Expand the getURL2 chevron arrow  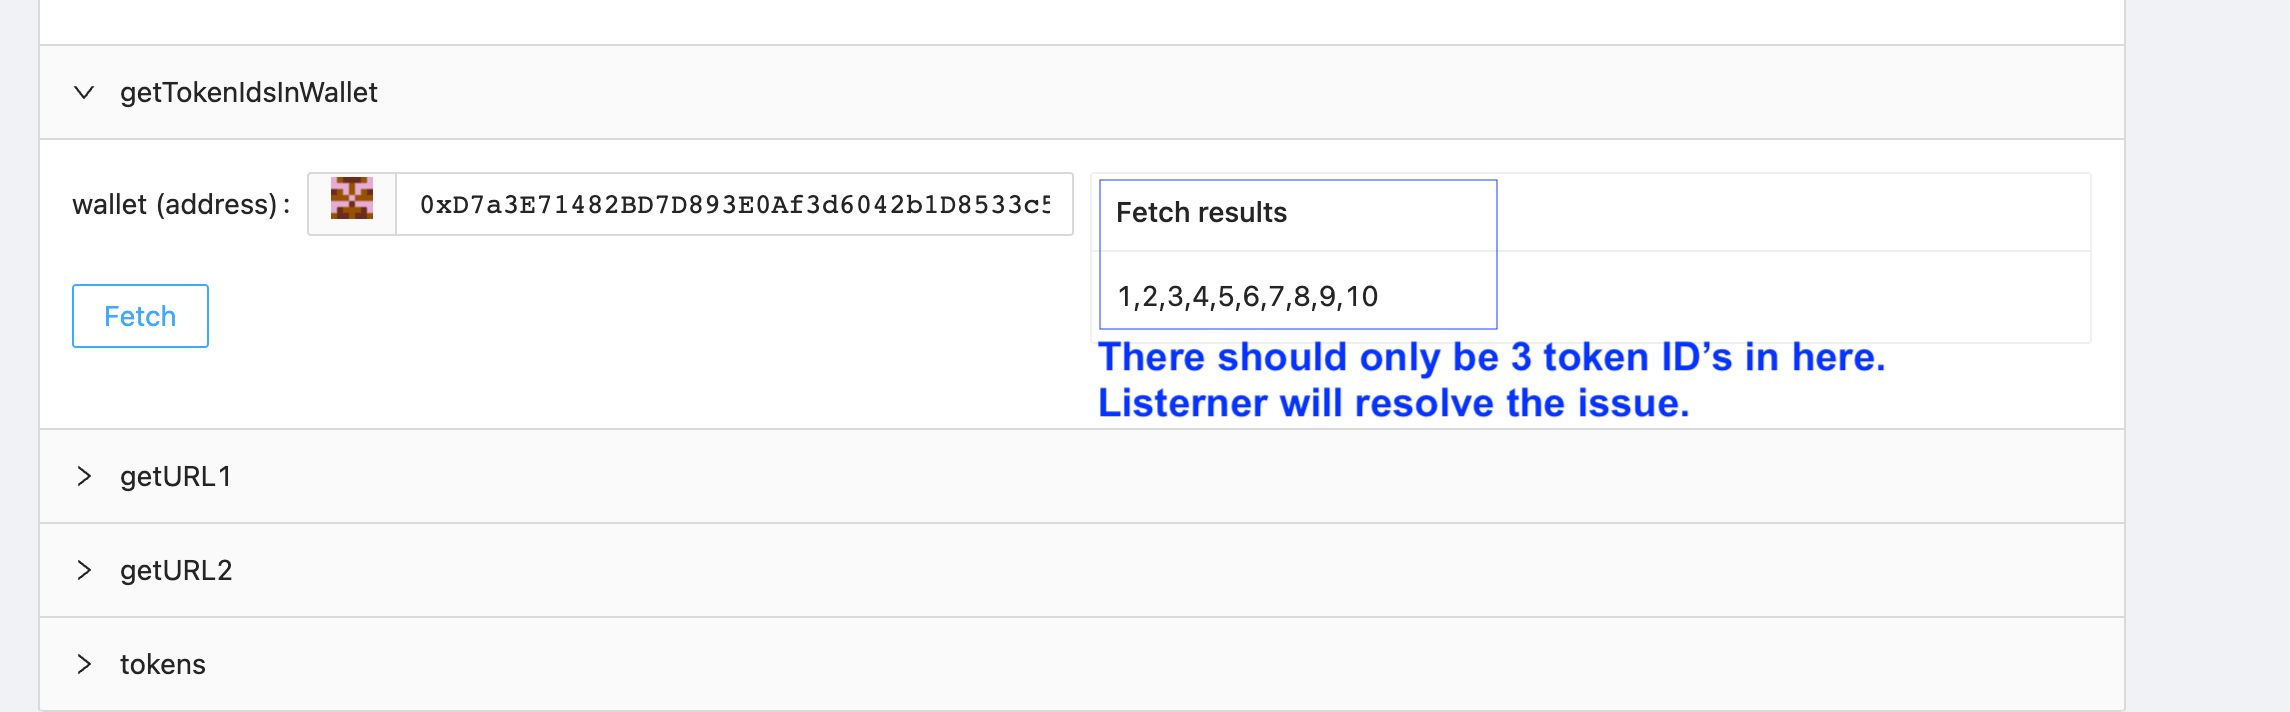(x=84, y=570)
